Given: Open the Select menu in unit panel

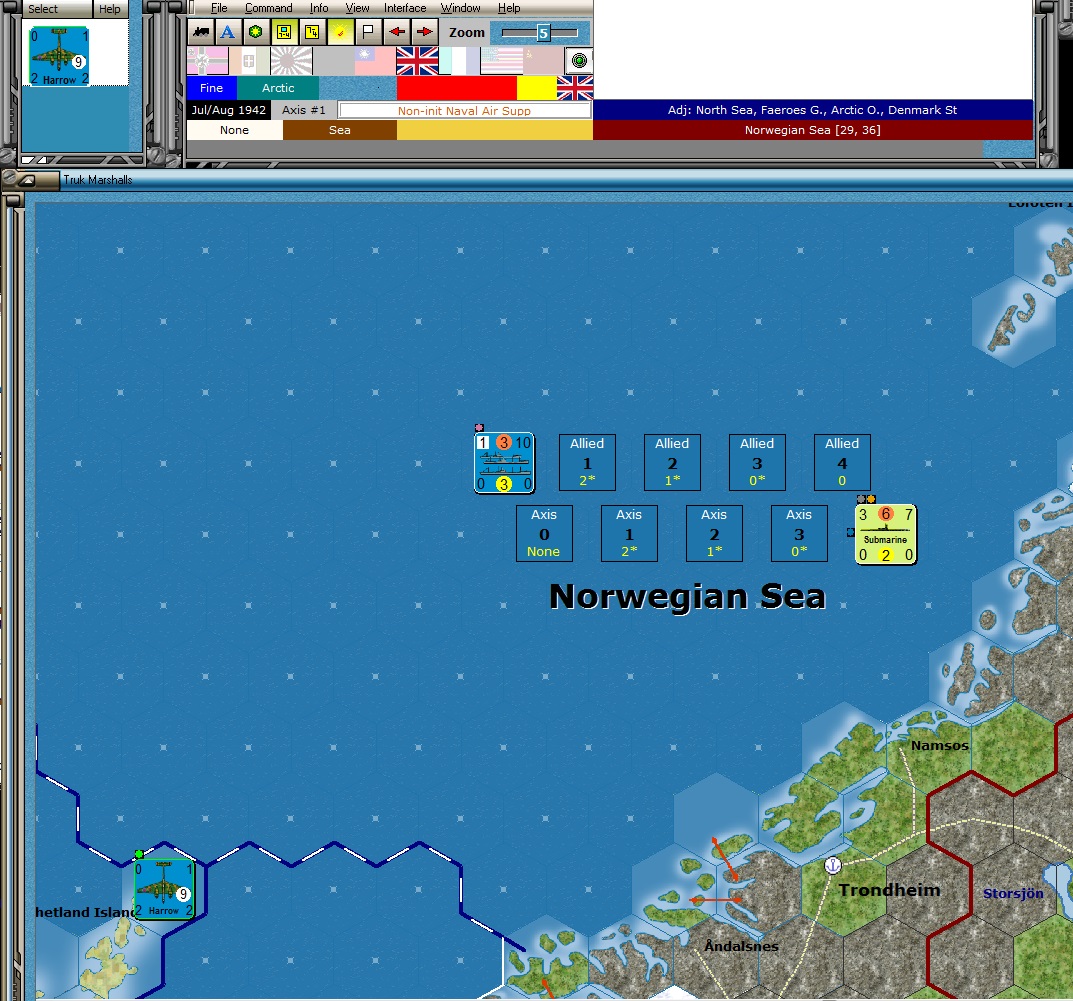Looking at the screenshot, I should (x=42, y=9).
